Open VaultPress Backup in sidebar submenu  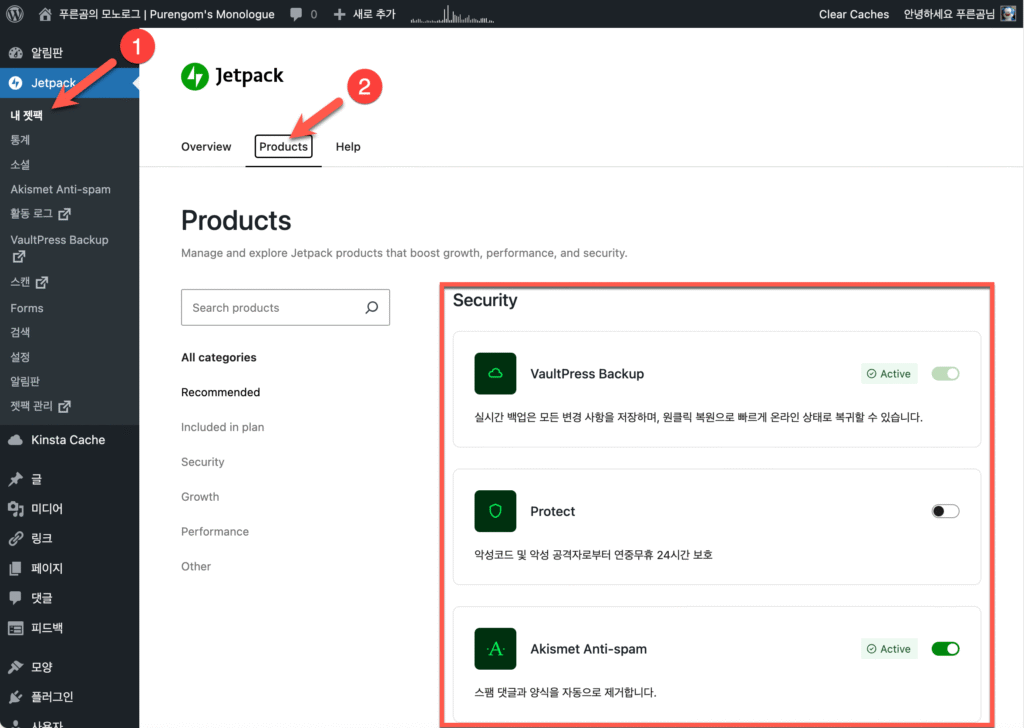[59, 240]
